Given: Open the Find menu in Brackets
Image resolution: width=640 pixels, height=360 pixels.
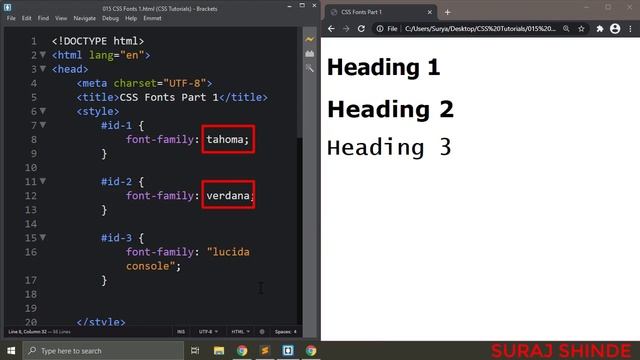Looking at the screenshot, I should [x=43, y=18].
